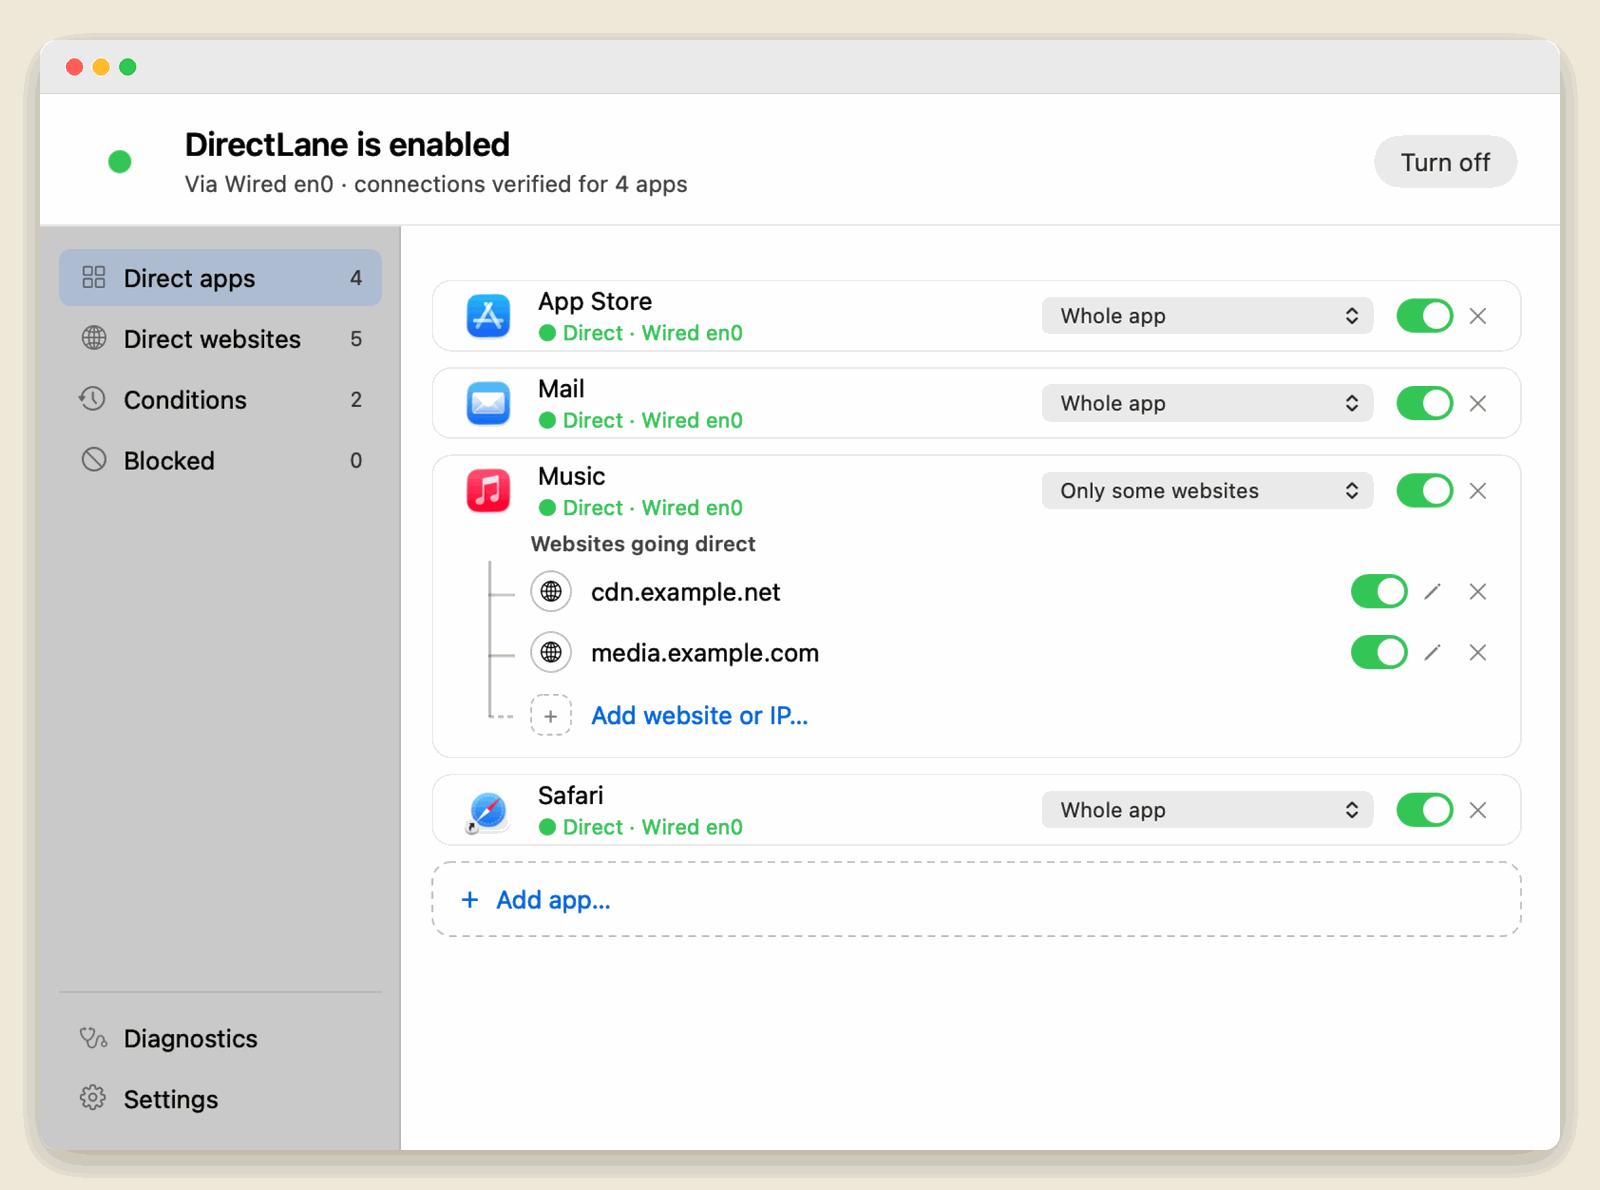Edit media.example.com with the pencil icon

pyautogui.click(x=1432, y=653)
